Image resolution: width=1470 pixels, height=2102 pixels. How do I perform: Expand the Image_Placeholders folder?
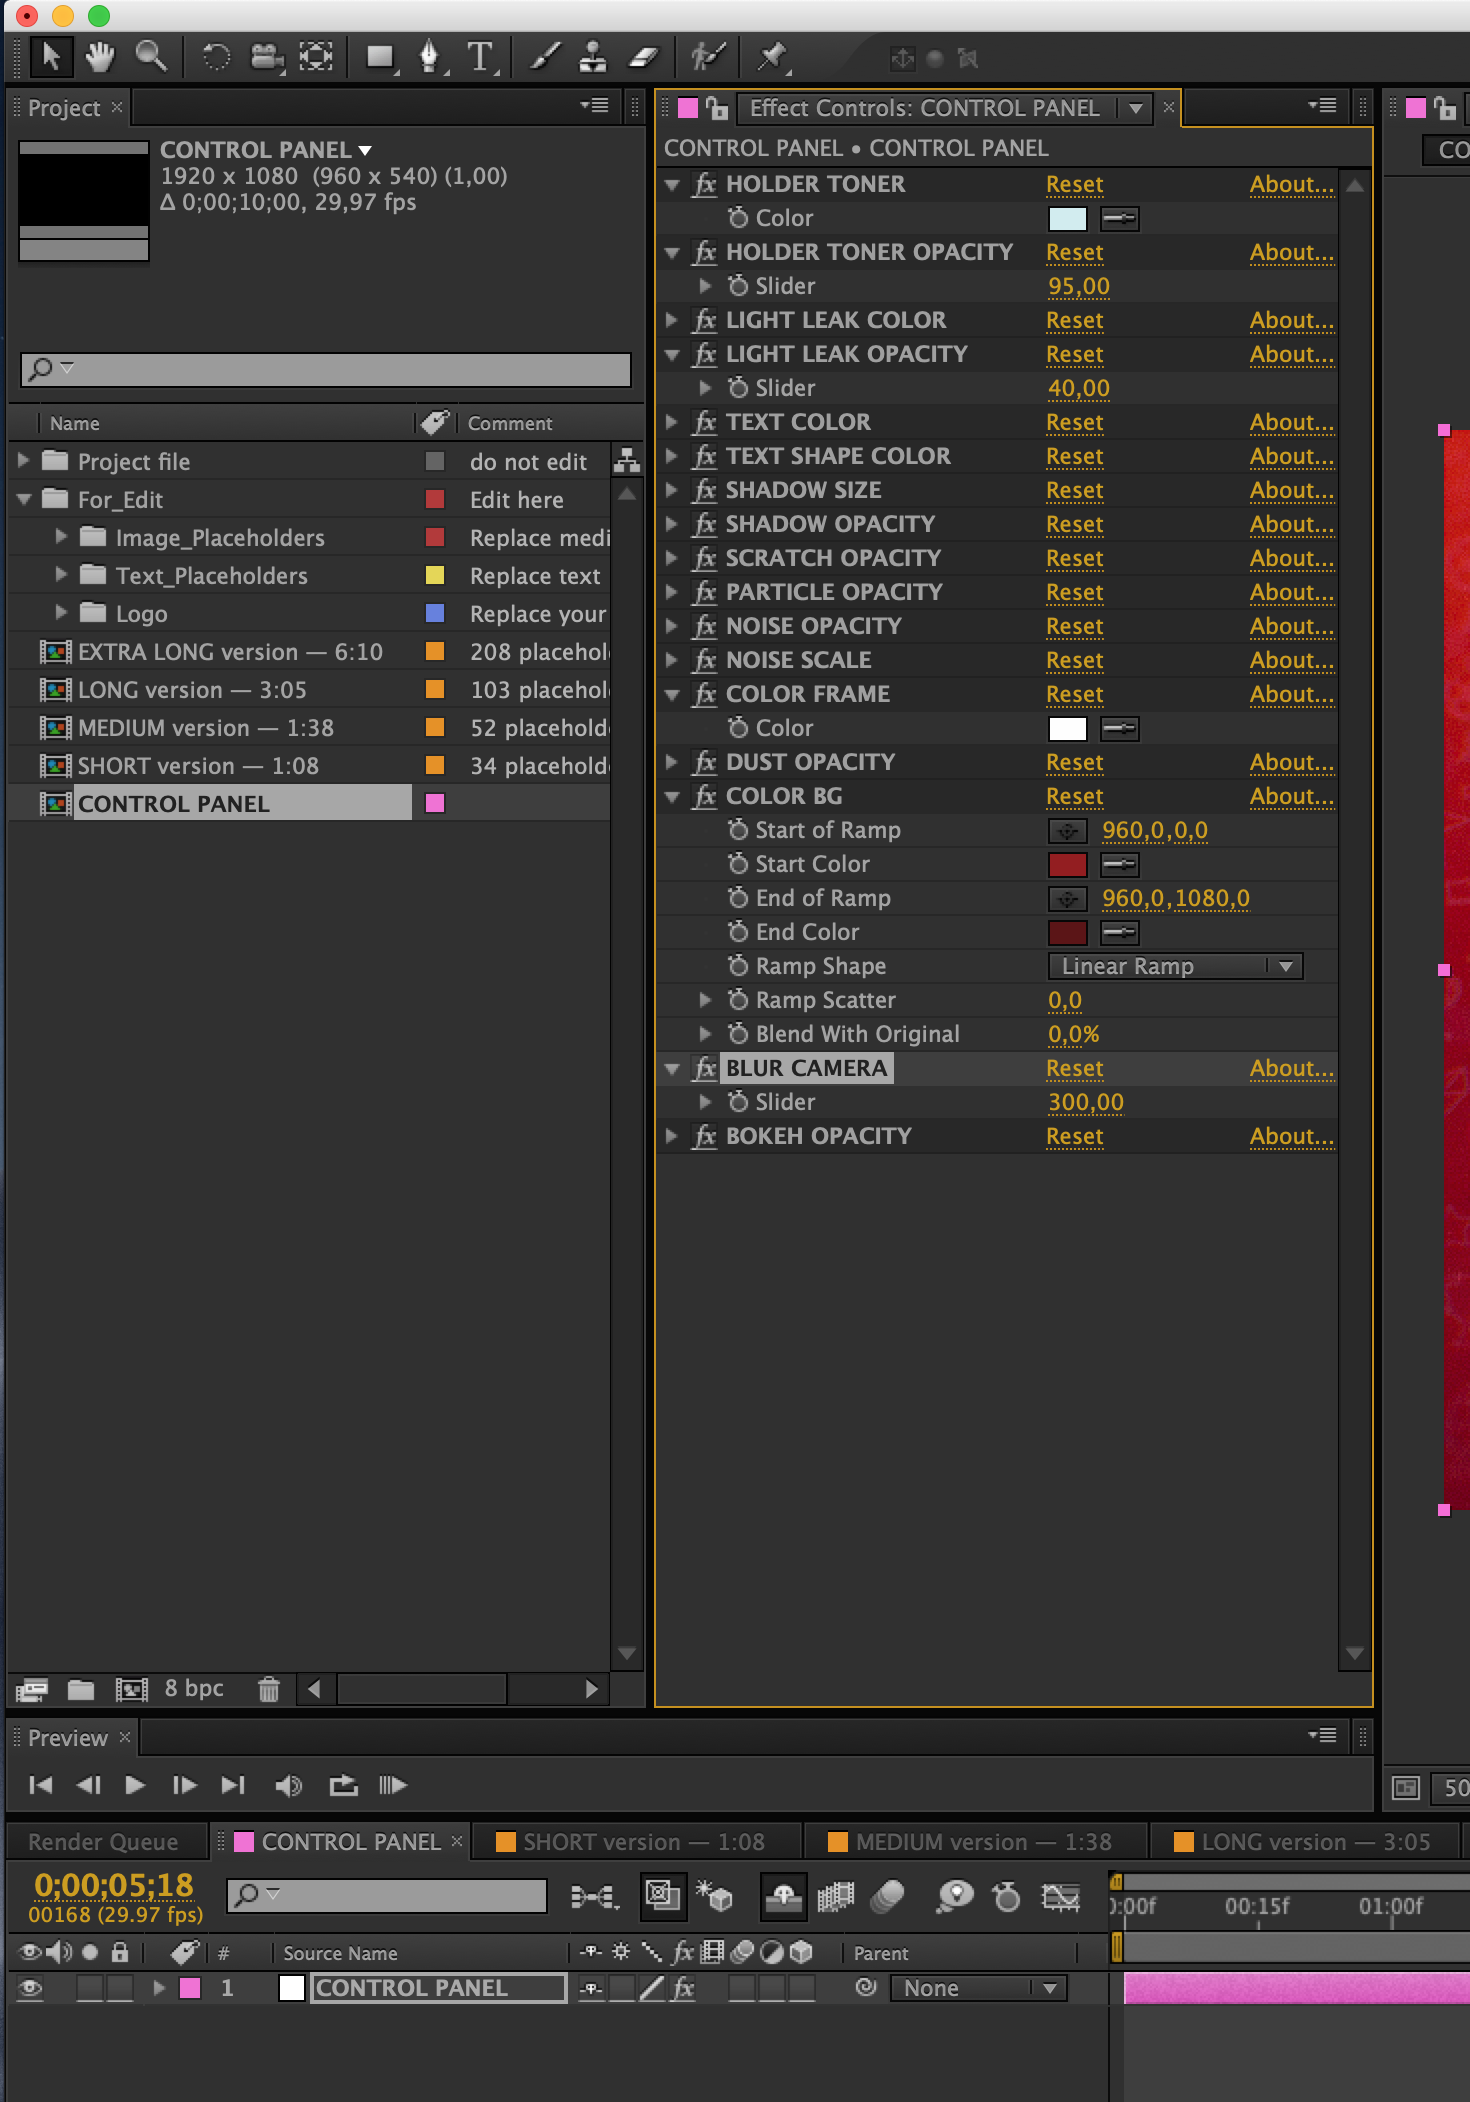click(61, 537)
